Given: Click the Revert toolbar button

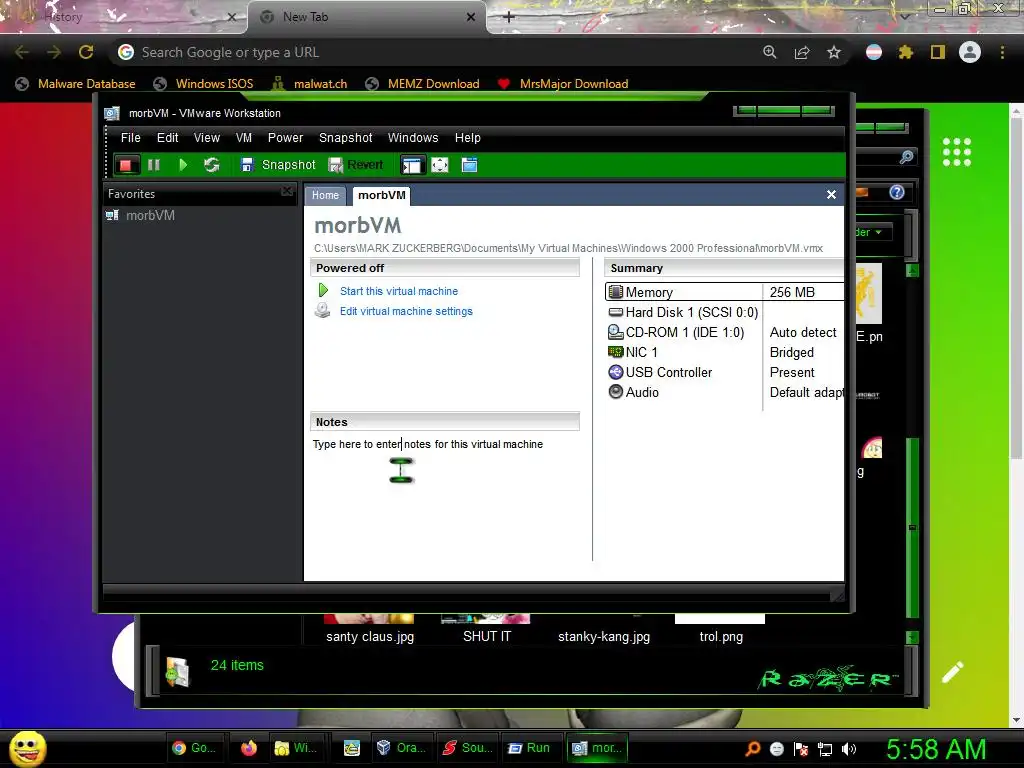Looking at the screenshot, I should (356, 165).
